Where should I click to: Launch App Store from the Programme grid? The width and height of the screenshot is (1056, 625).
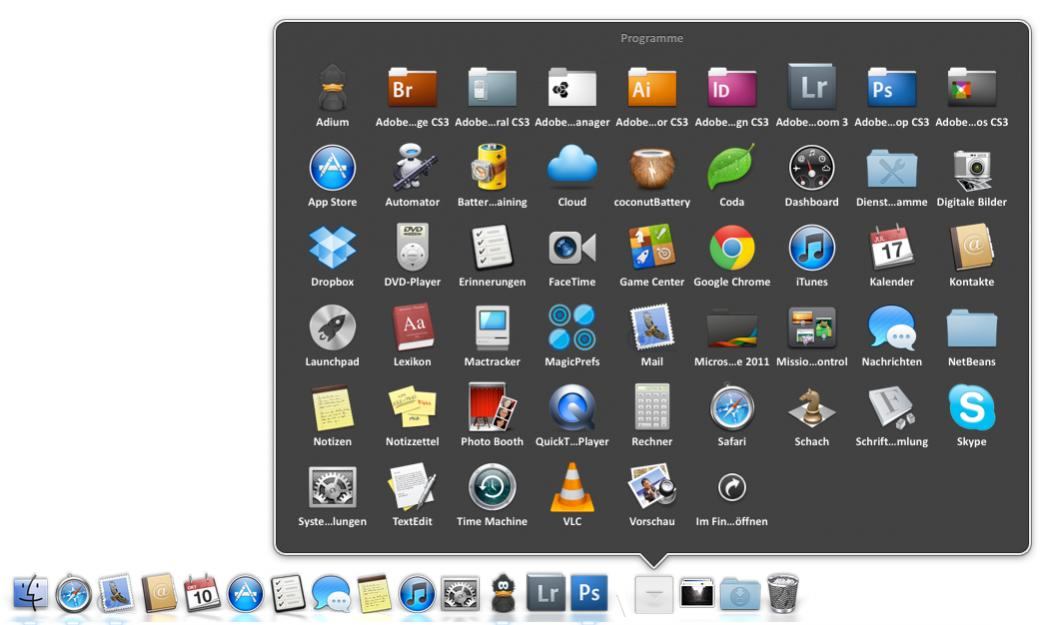(332, 168)
